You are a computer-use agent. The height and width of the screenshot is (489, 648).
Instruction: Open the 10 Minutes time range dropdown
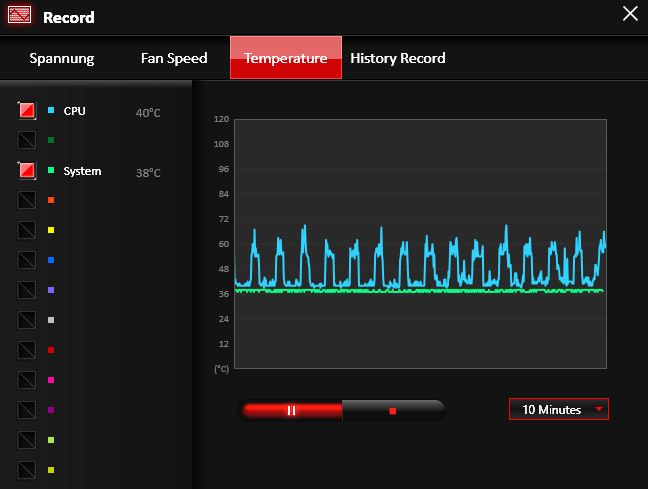click(x=559, y=409)
